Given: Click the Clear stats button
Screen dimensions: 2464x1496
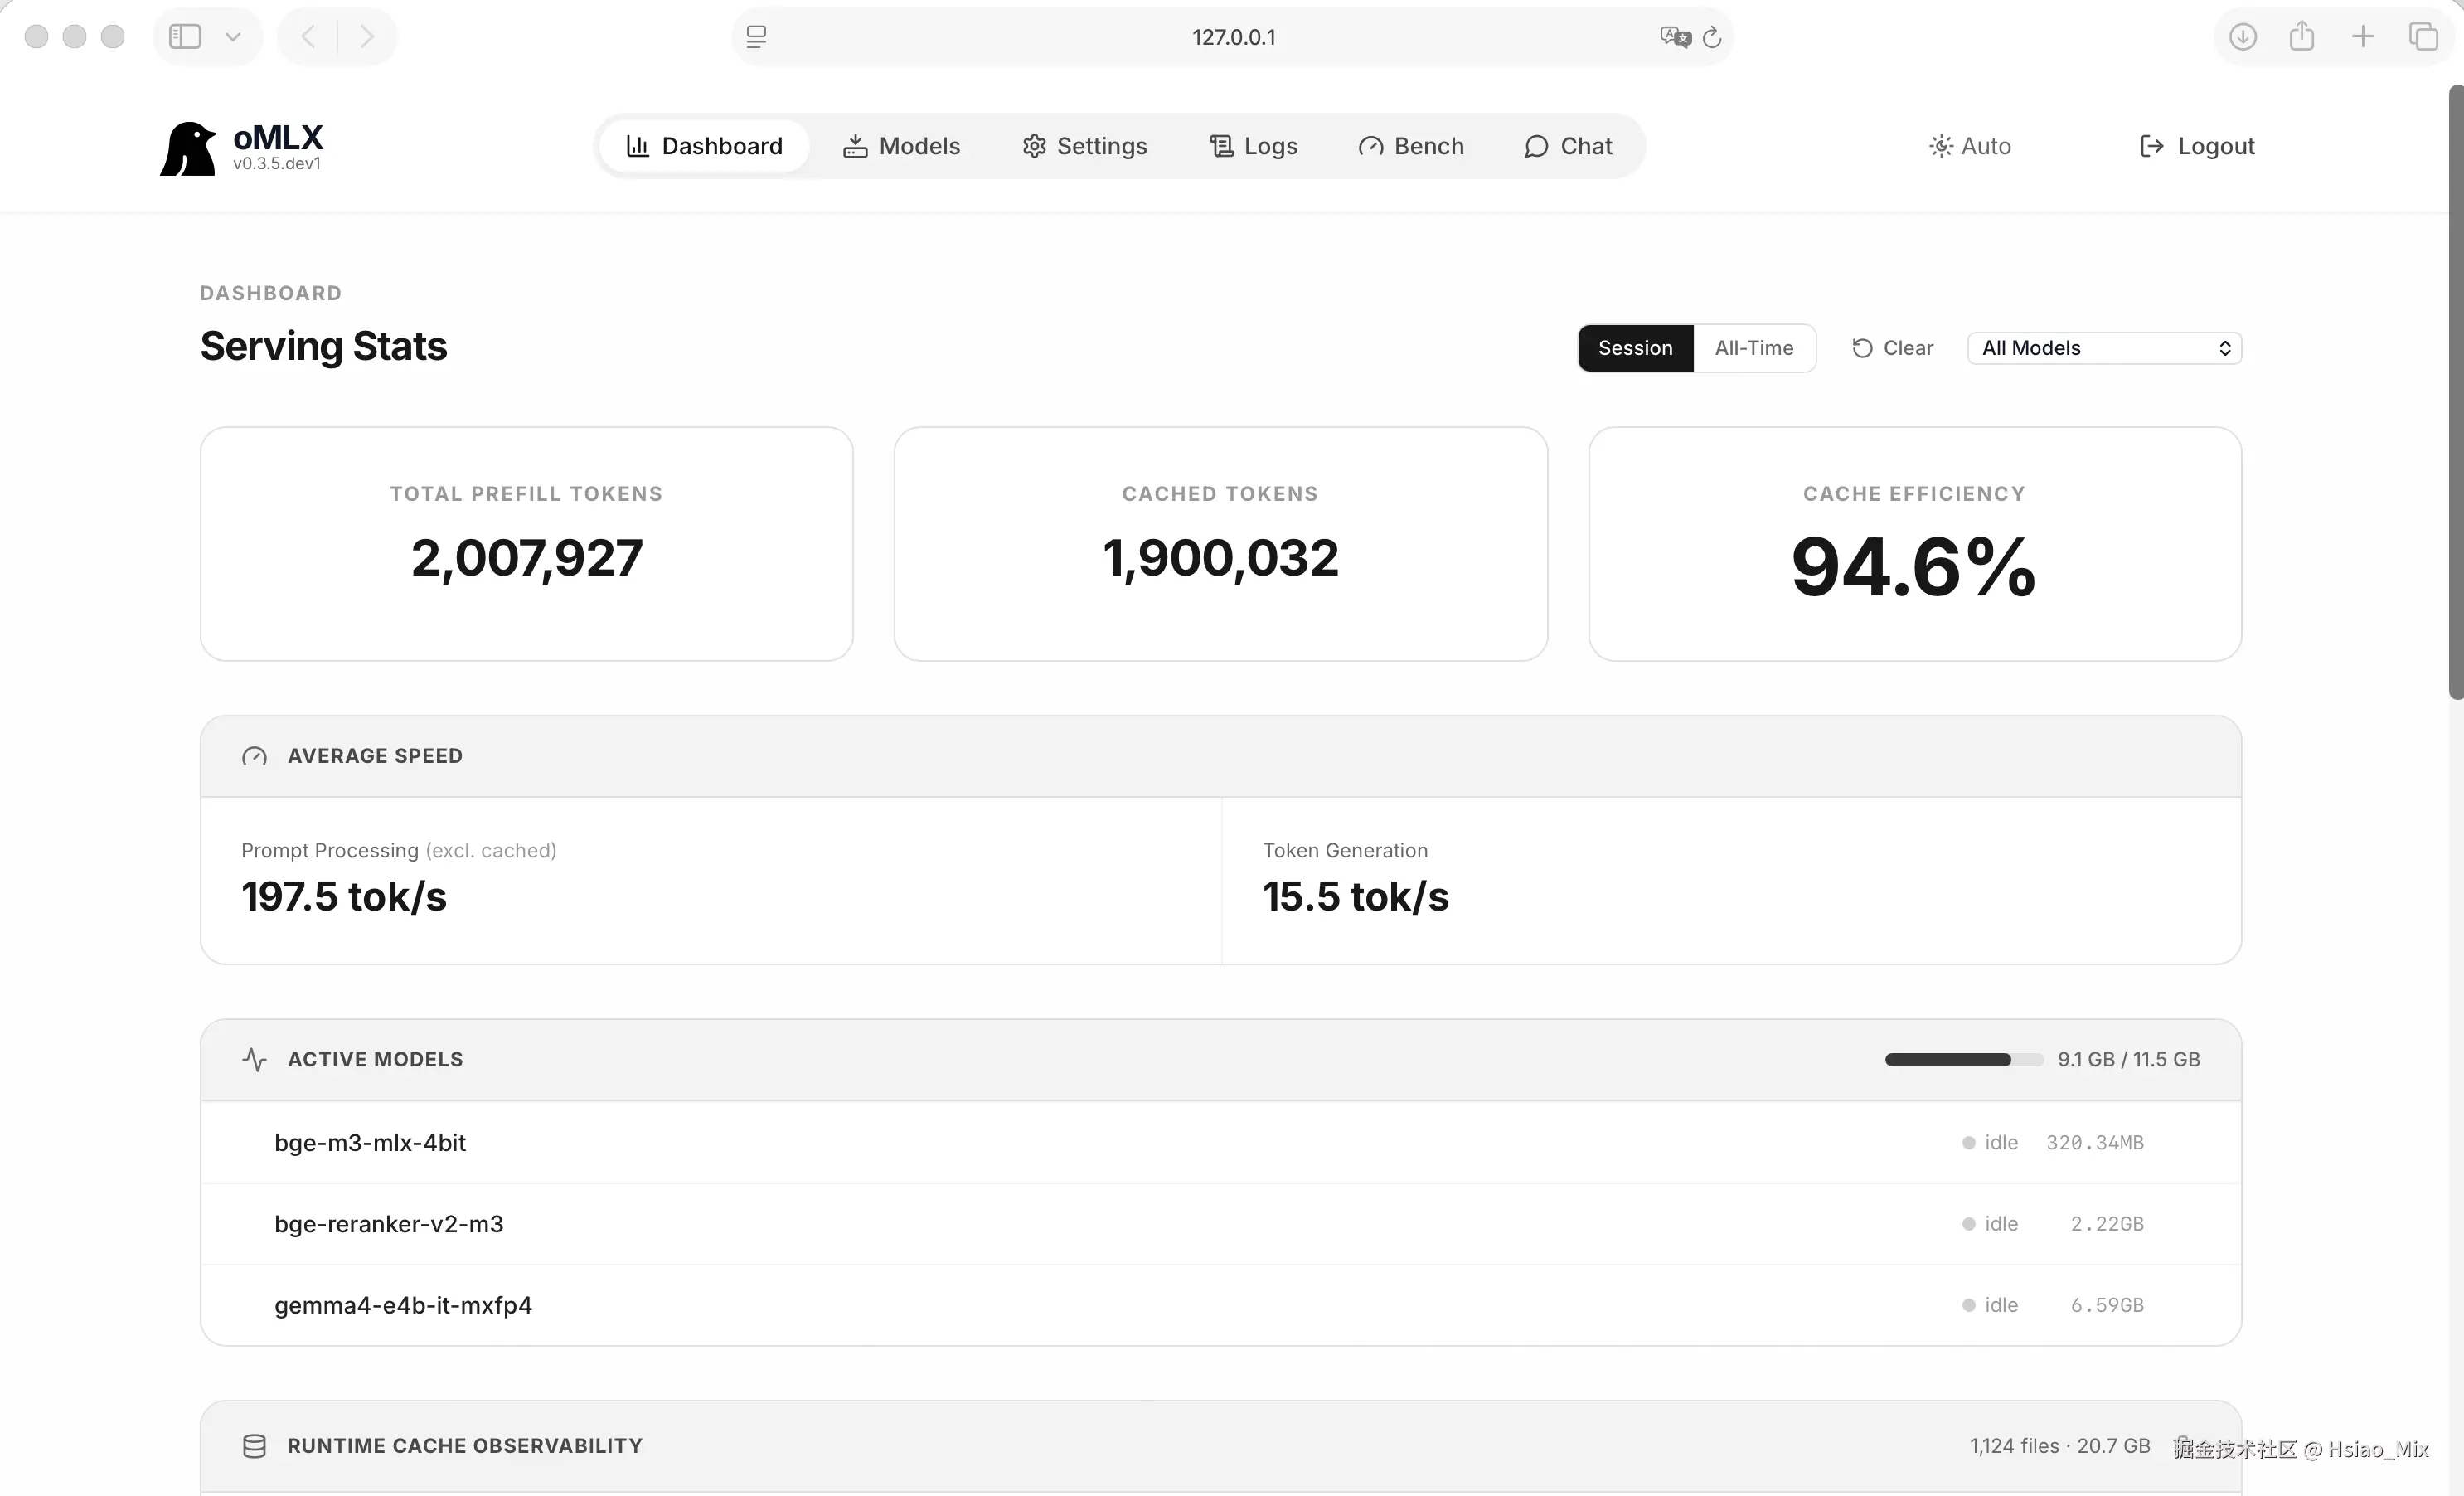Looking at the screenshot, I should tap(1893, 348).
